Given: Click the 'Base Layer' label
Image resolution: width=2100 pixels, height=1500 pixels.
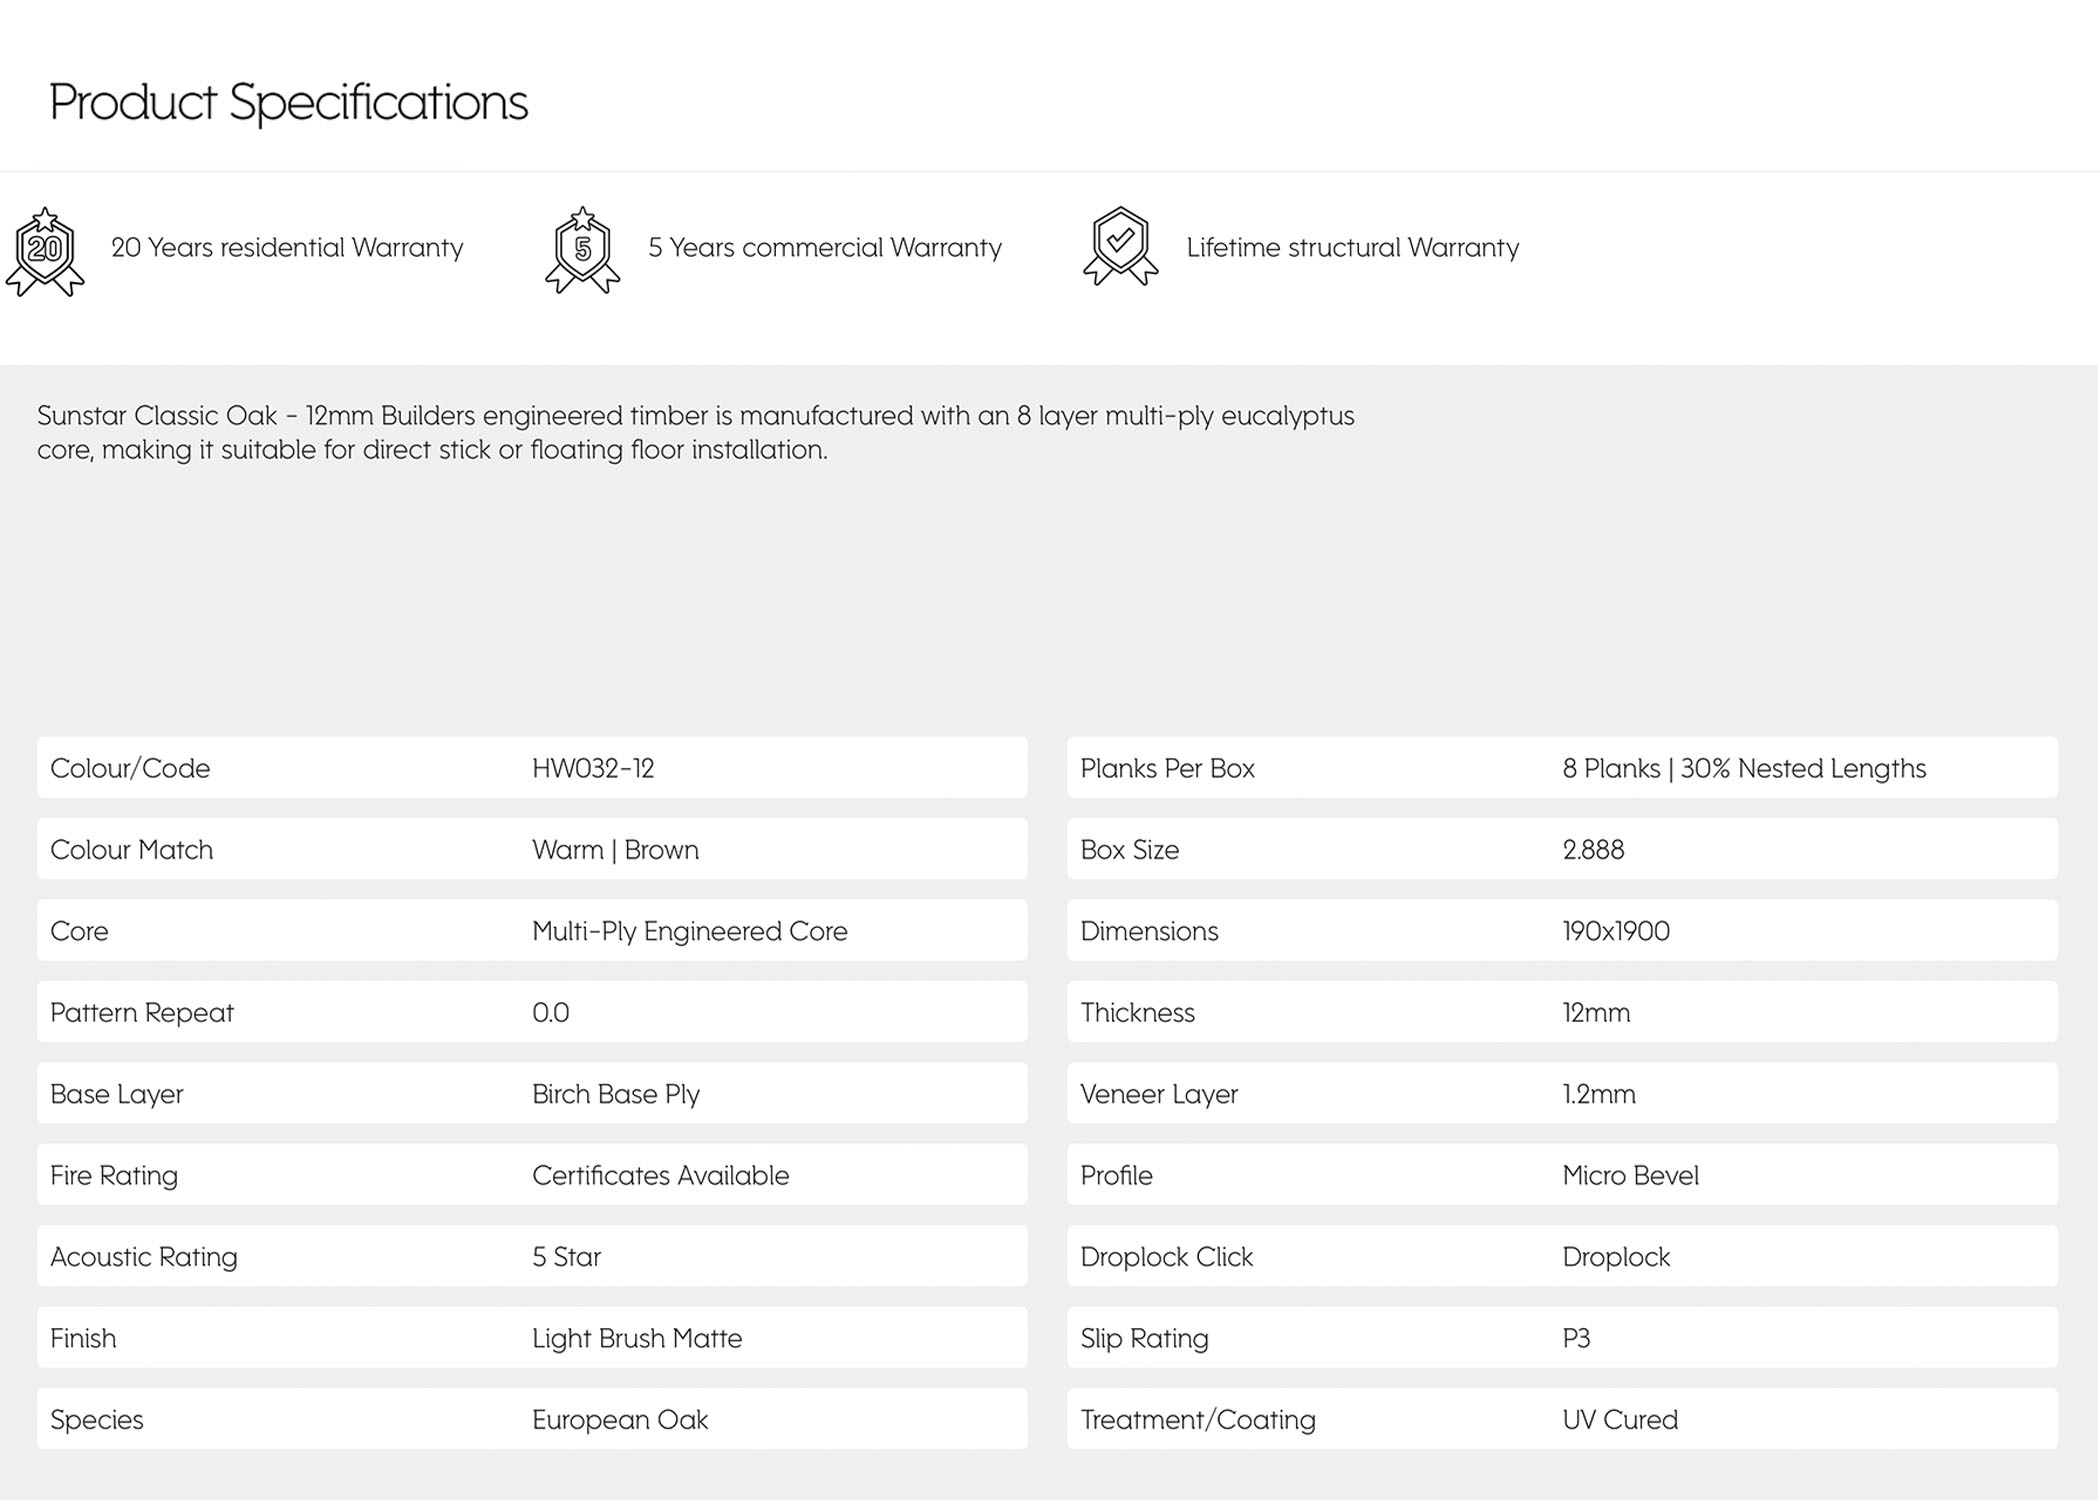Looking at the screenshot, I should pos(117,1094).
